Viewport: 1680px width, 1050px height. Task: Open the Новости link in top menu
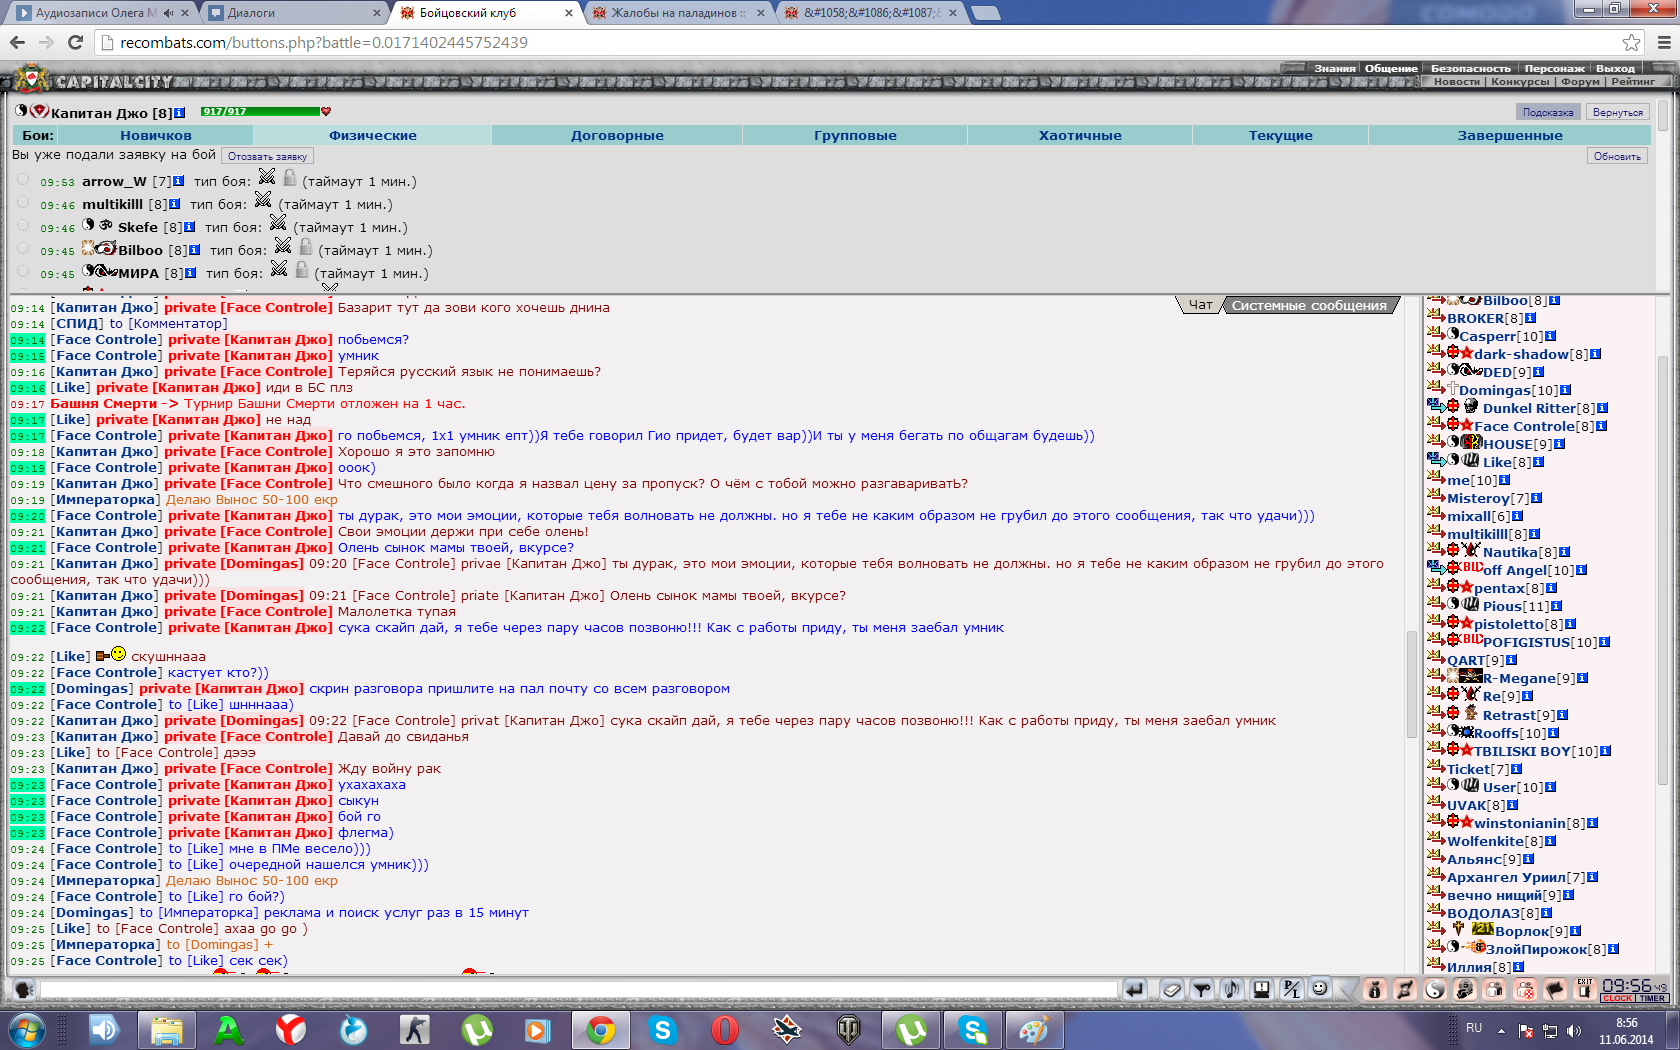click(x=1456, y=81)
